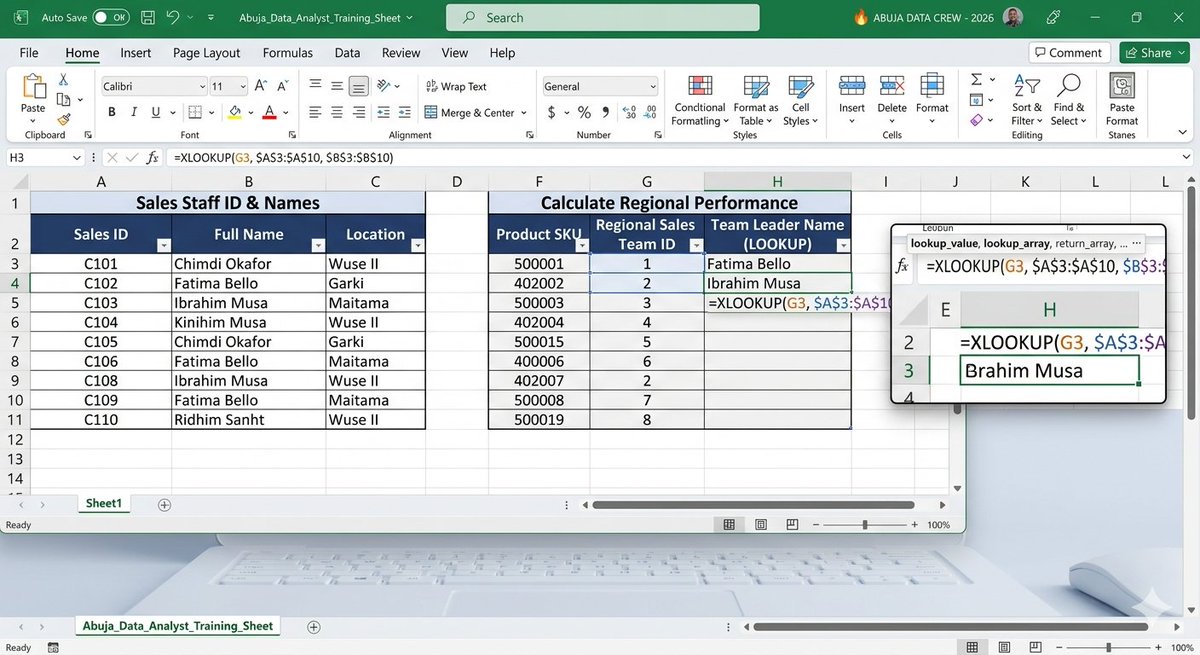Screen dimensions: 1200x655
Task: Click the Comment button
Action: point(1069,53)
